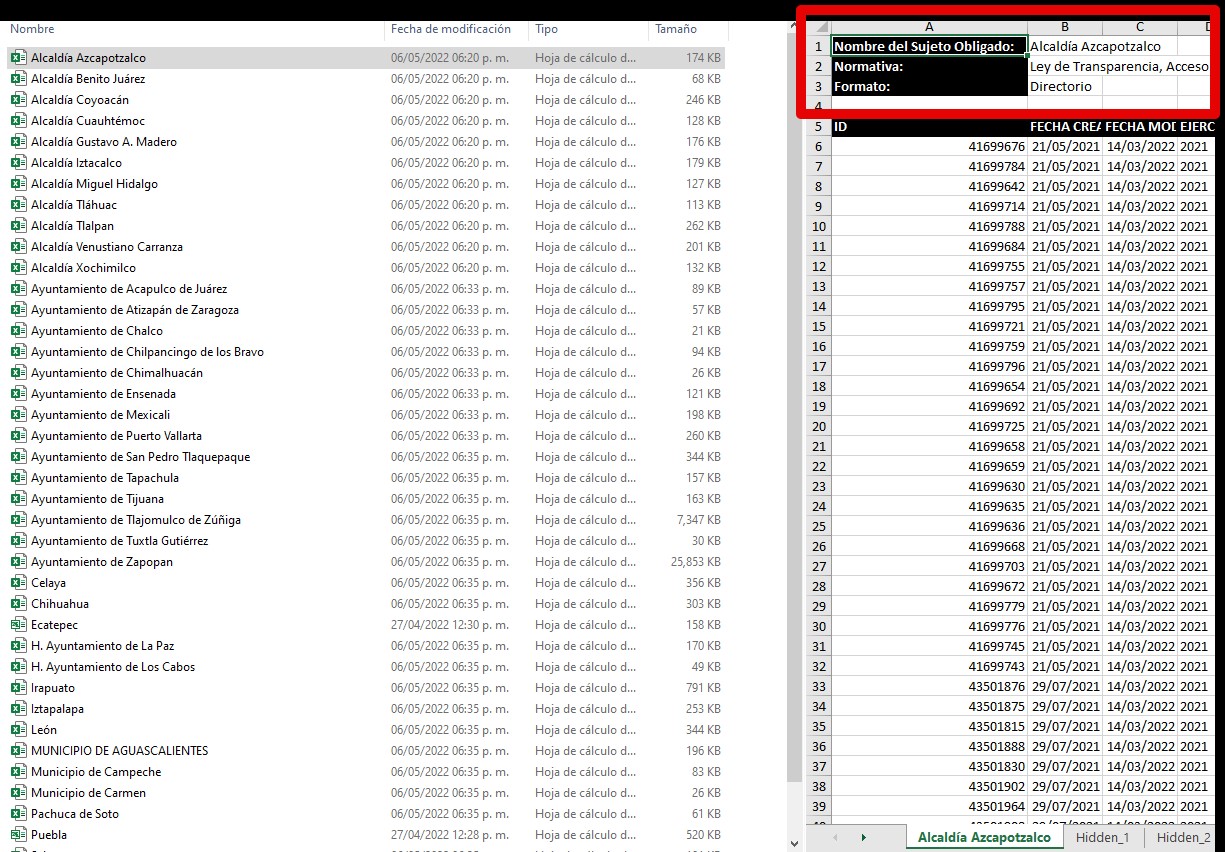Select spreadsheet row header 10

click(818, 226)
